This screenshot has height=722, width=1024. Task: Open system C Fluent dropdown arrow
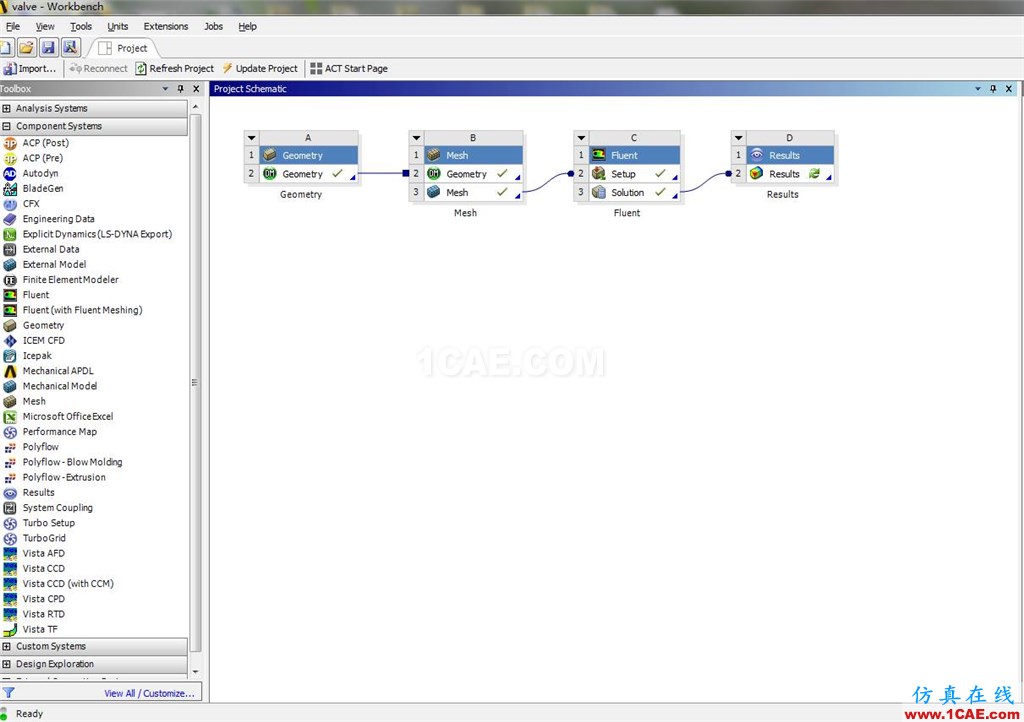[581, 138]
